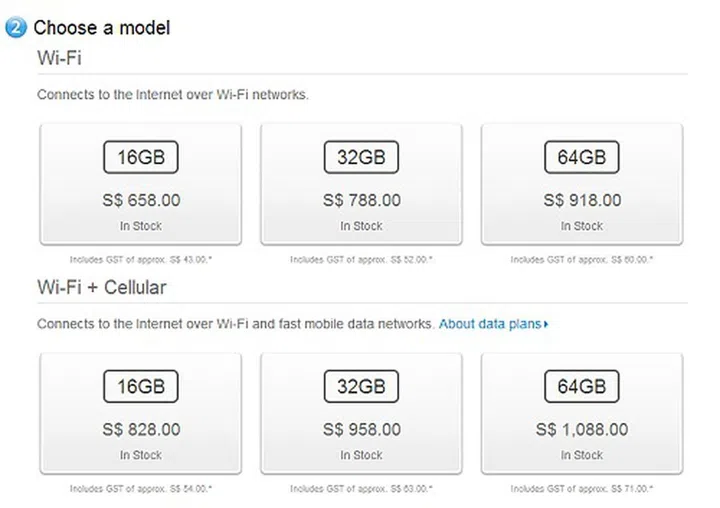Click the 32GB badge in the Wi-Fi section
This screenshot has width=720, height=508.
(361, 157)
